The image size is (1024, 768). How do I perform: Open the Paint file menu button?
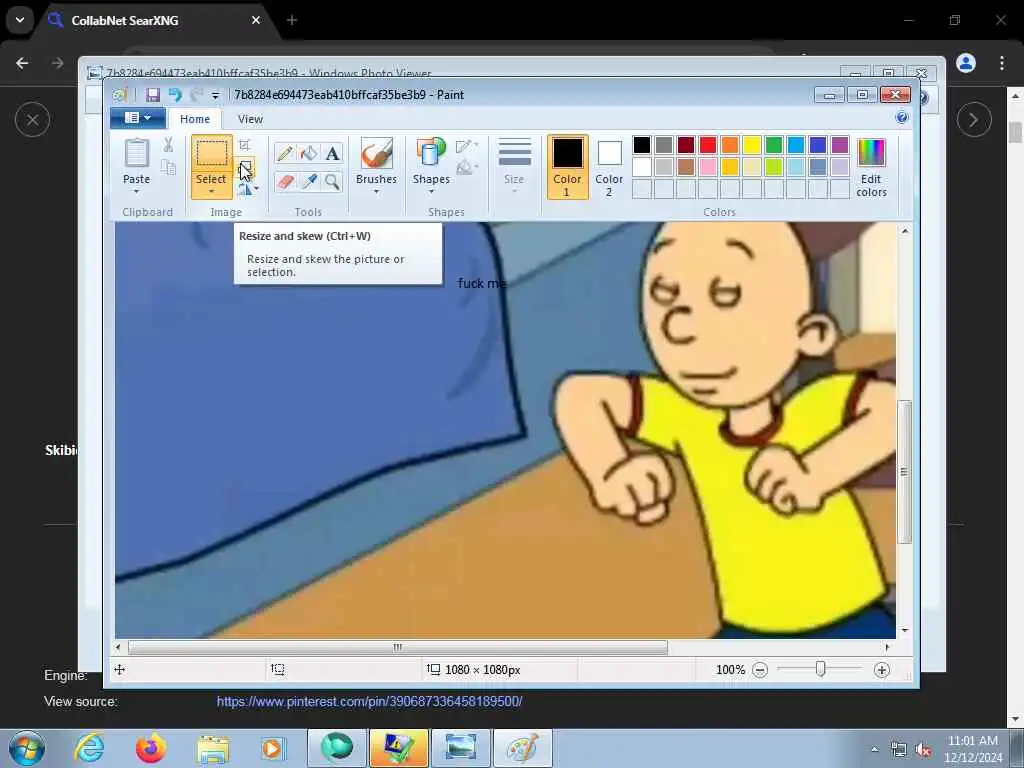[137, 118]
